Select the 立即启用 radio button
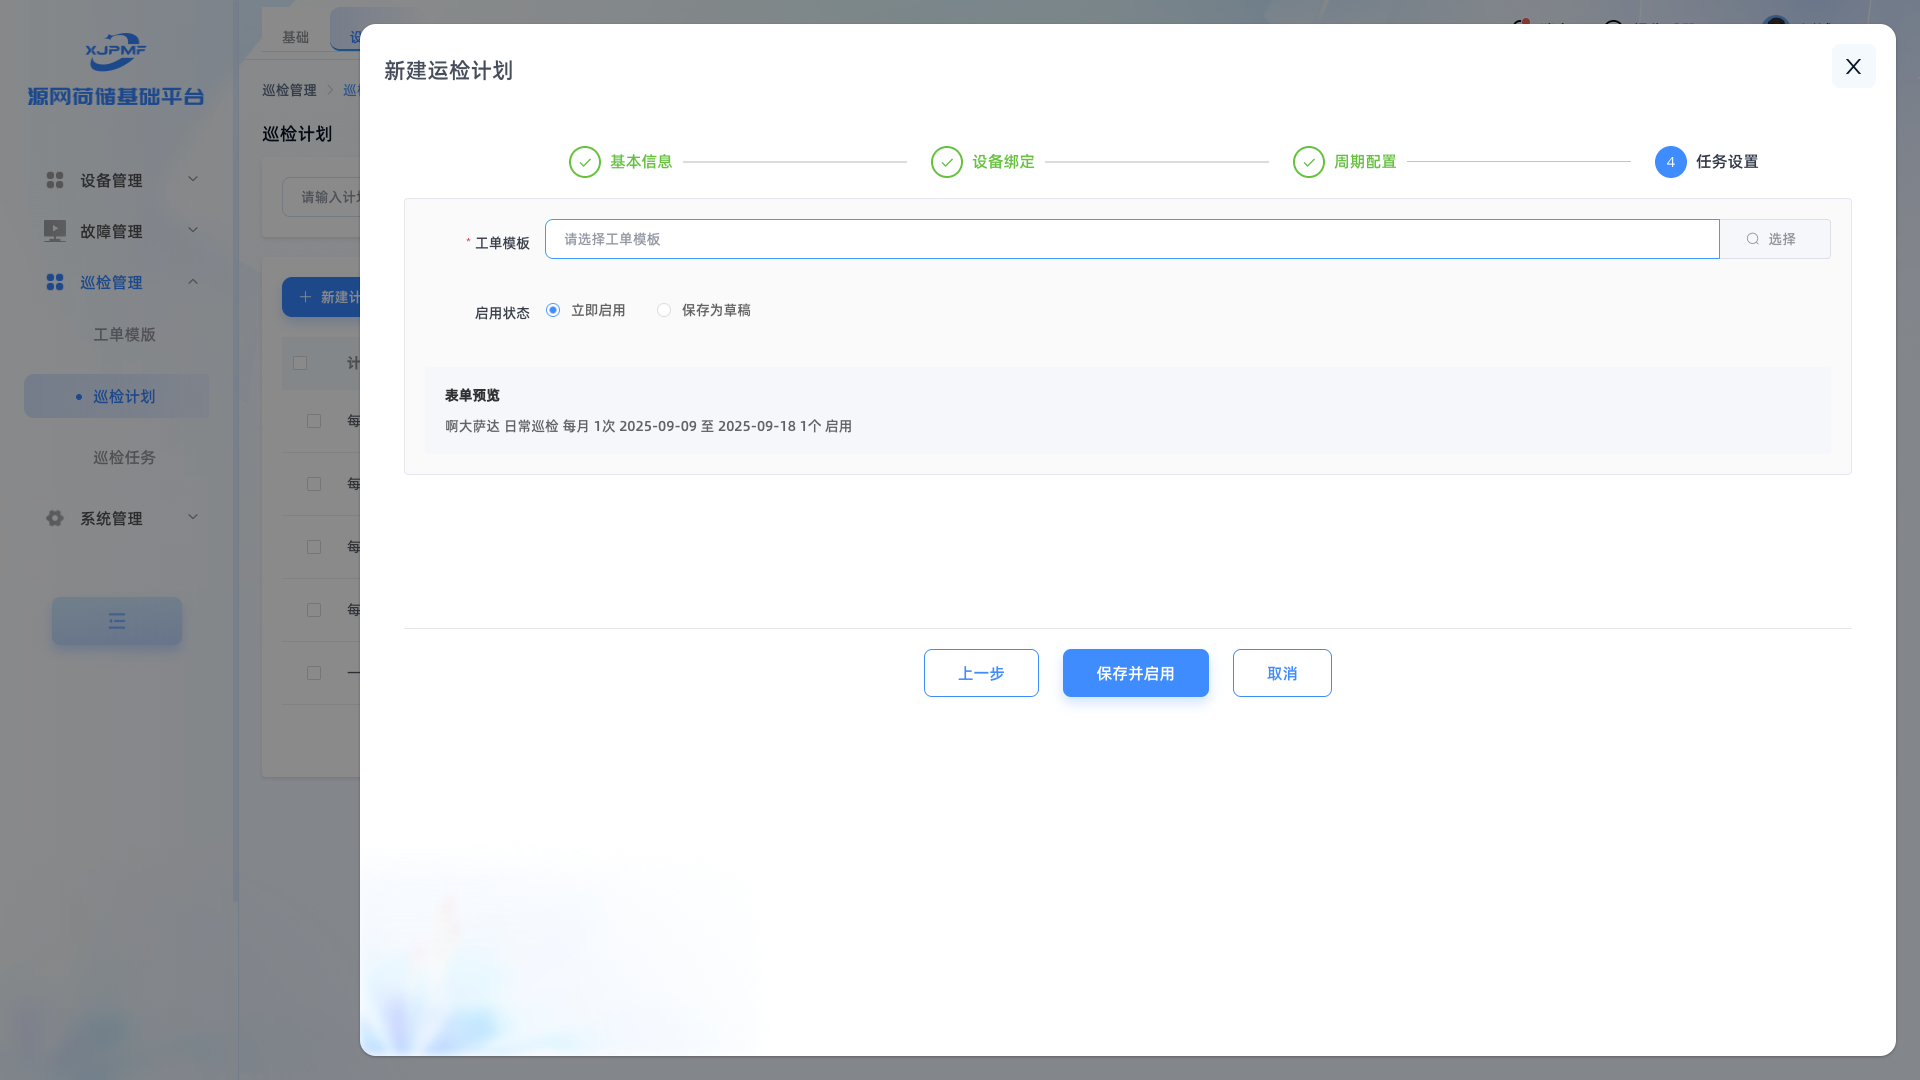The width and height of the screenshot is (1920, 1080). pyautogui.click(x=553, y=310)
